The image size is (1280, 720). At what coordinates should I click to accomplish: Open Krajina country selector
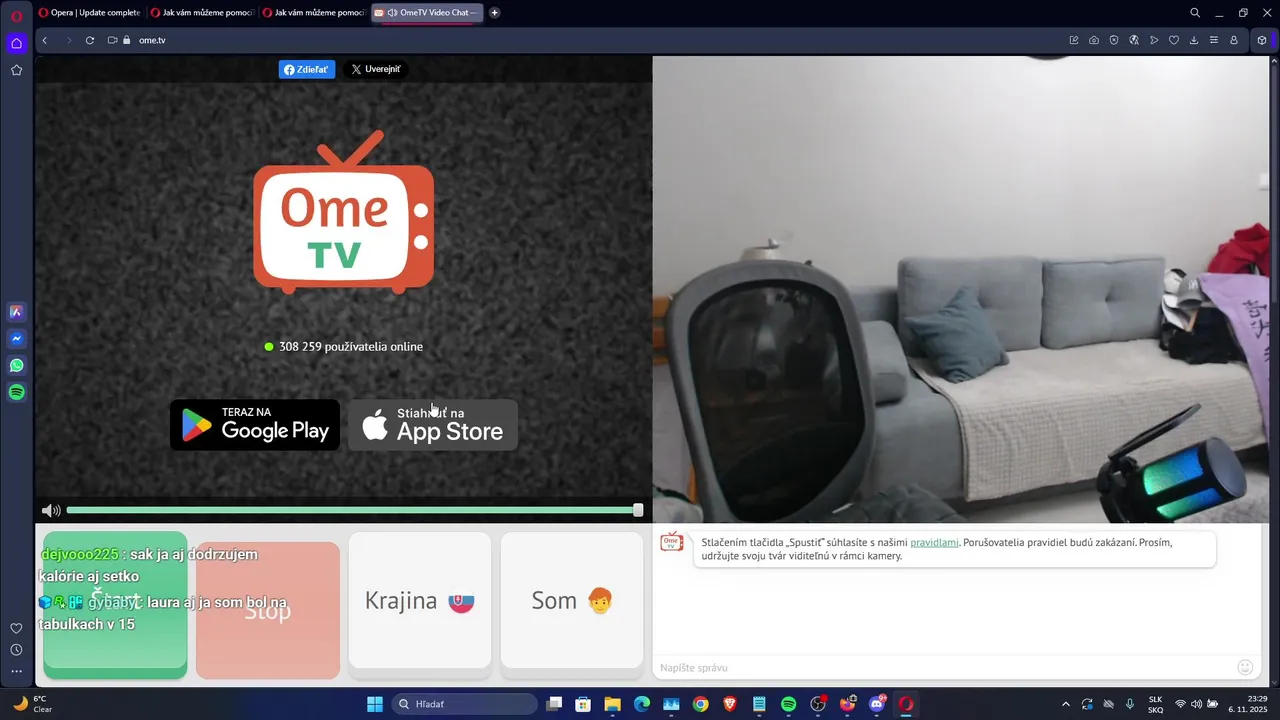click(x=420, y=600)
